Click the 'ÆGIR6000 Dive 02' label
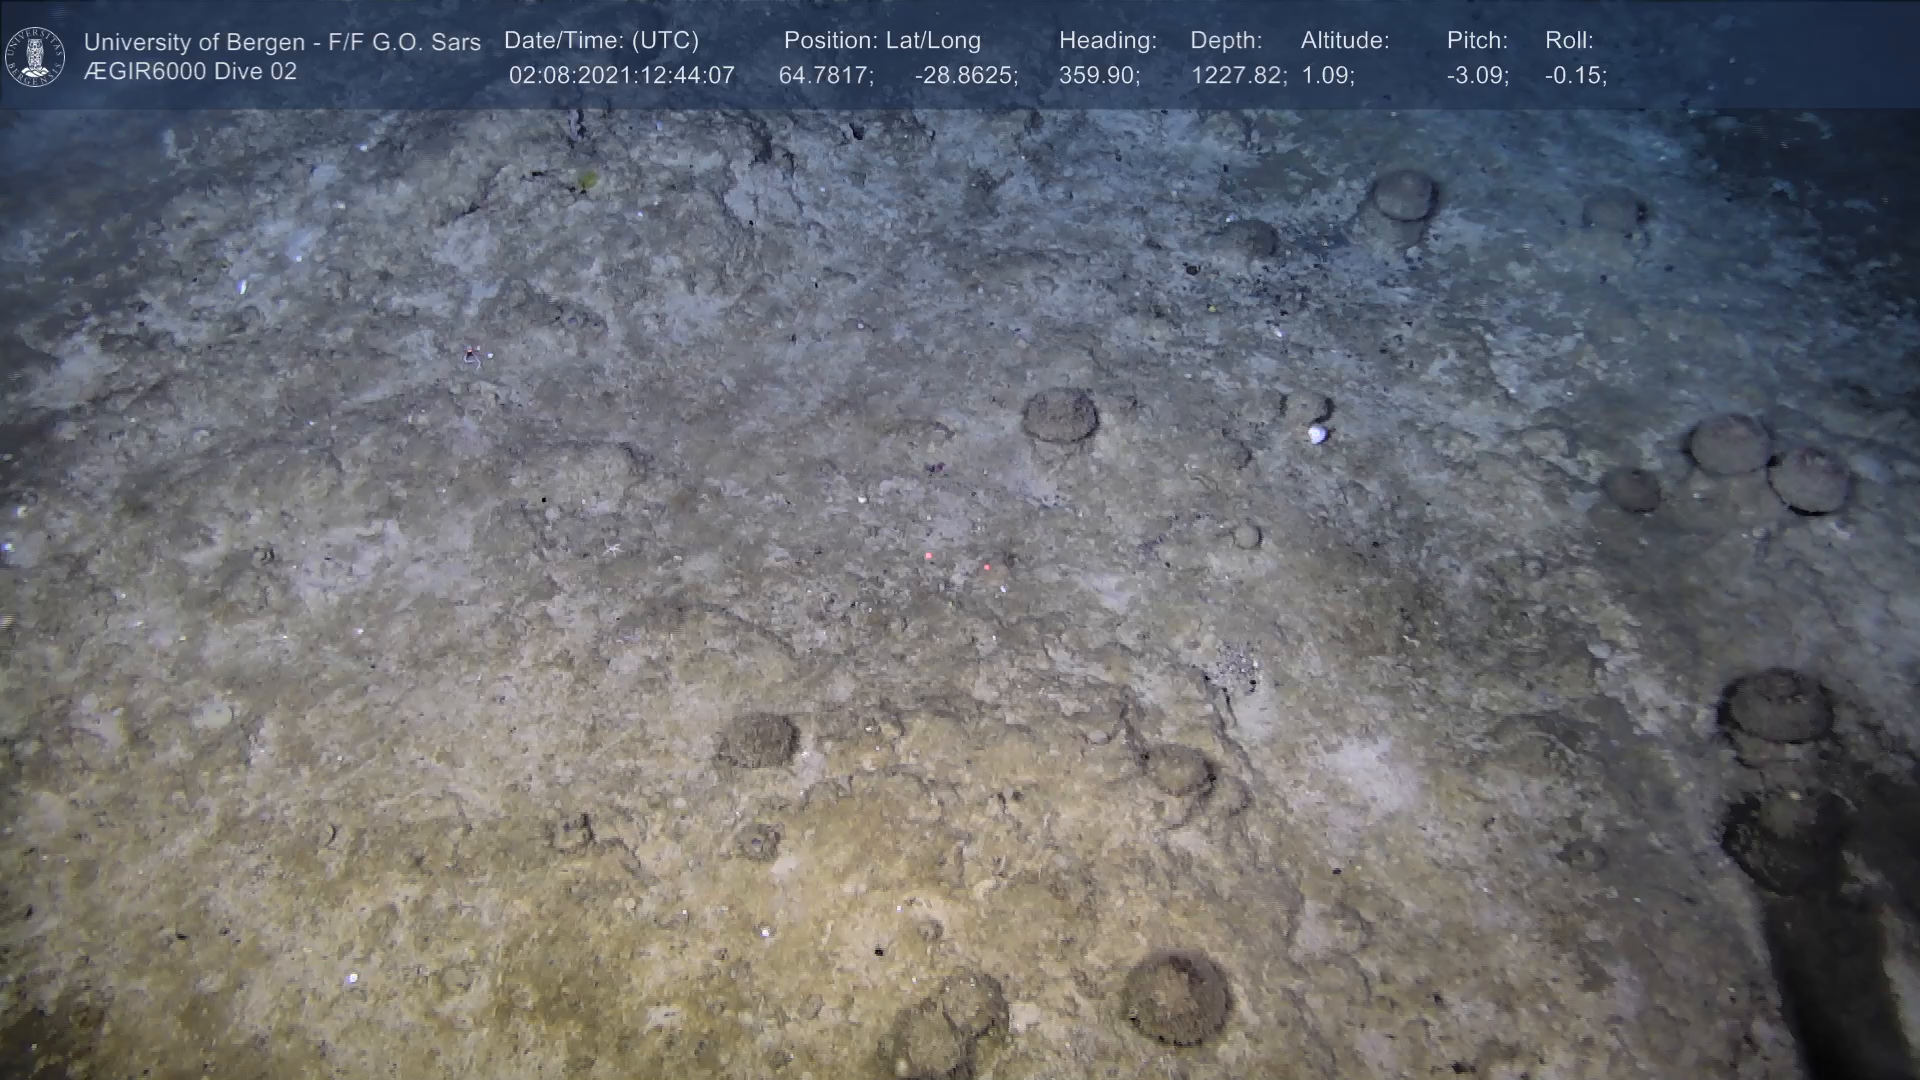Viewport: 1920px width, 1080px height. tap(190, 72)
